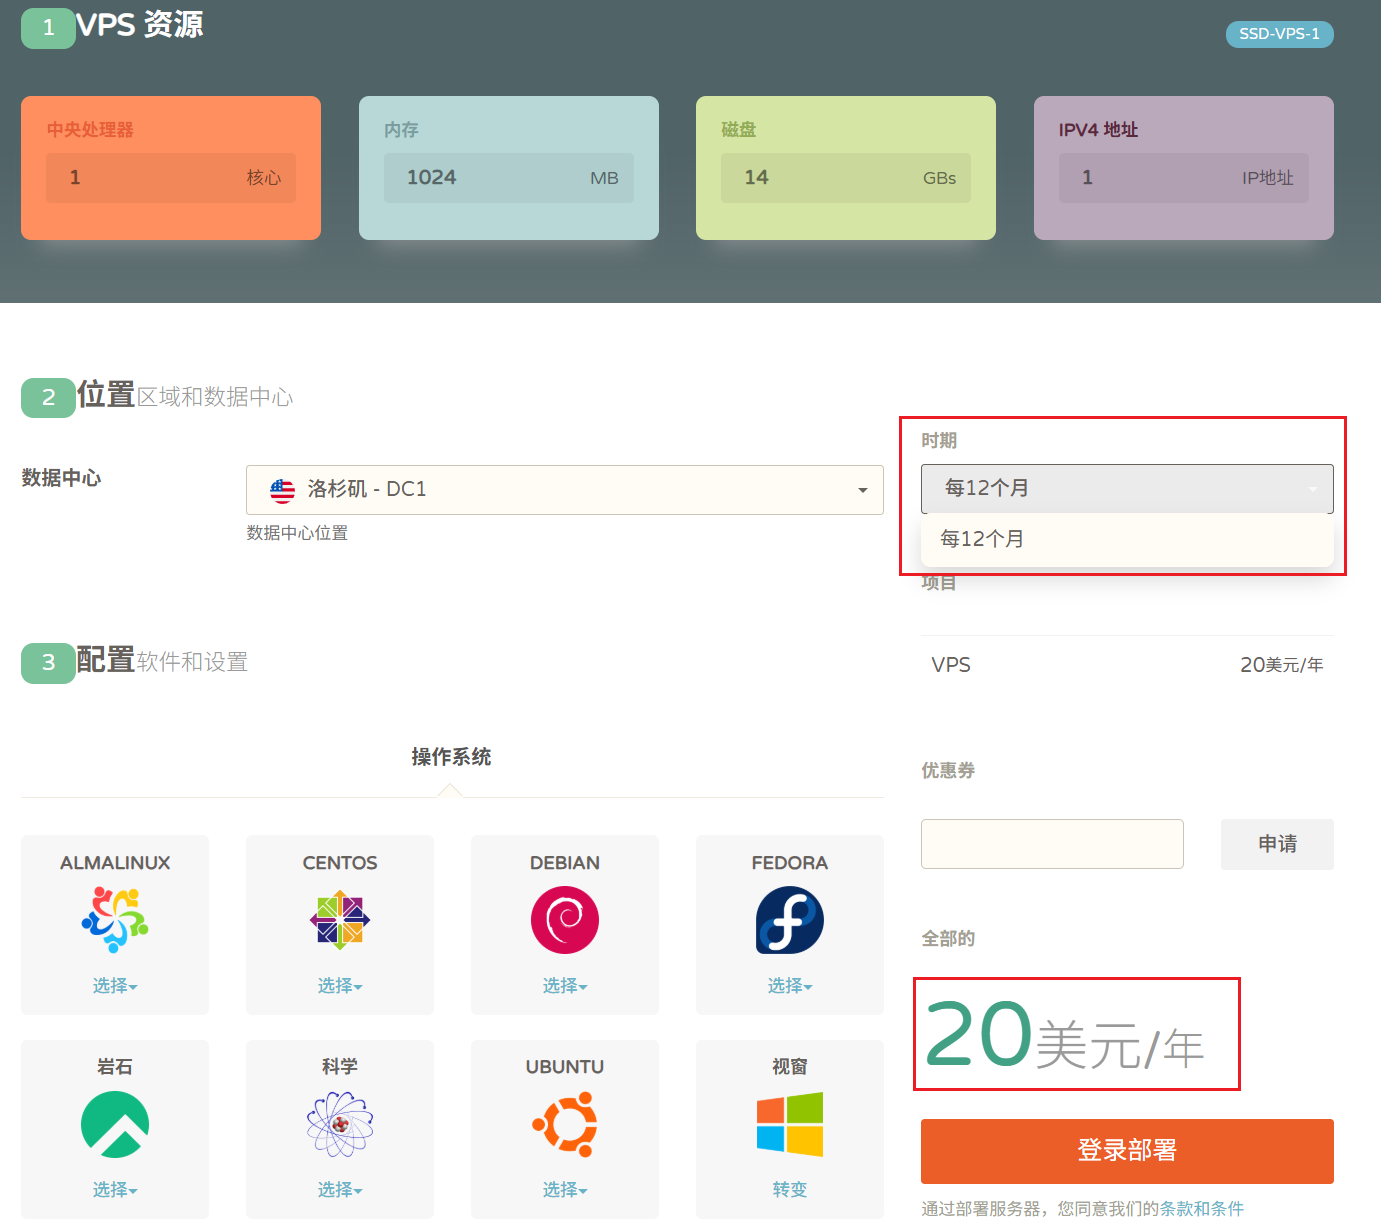
Task: Click the US flag in data center field
Action: coord(283,490)
